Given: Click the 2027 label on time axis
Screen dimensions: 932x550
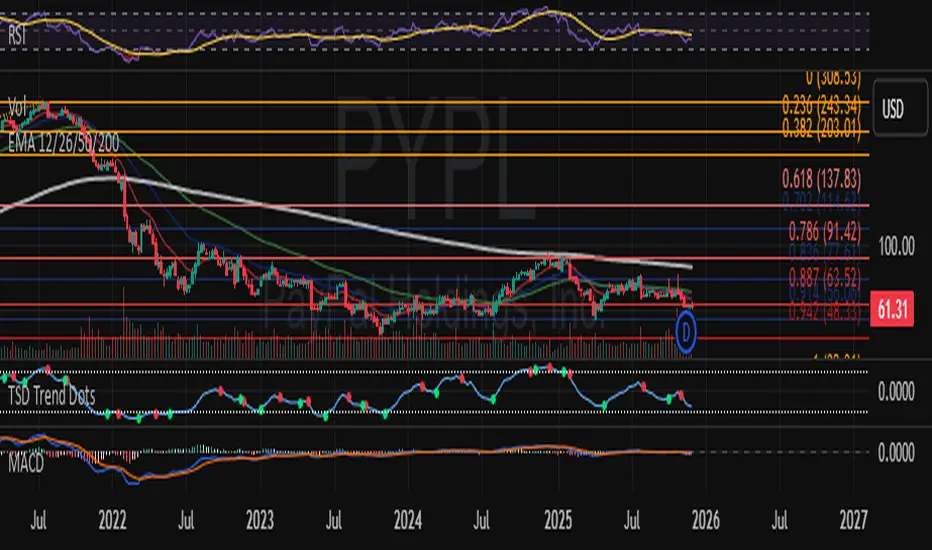Looking at the screenshot, I should [854, 521].
